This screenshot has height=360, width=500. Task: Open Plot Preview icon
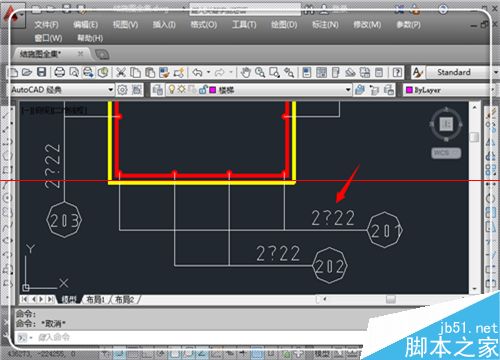[x=74, y=72]
